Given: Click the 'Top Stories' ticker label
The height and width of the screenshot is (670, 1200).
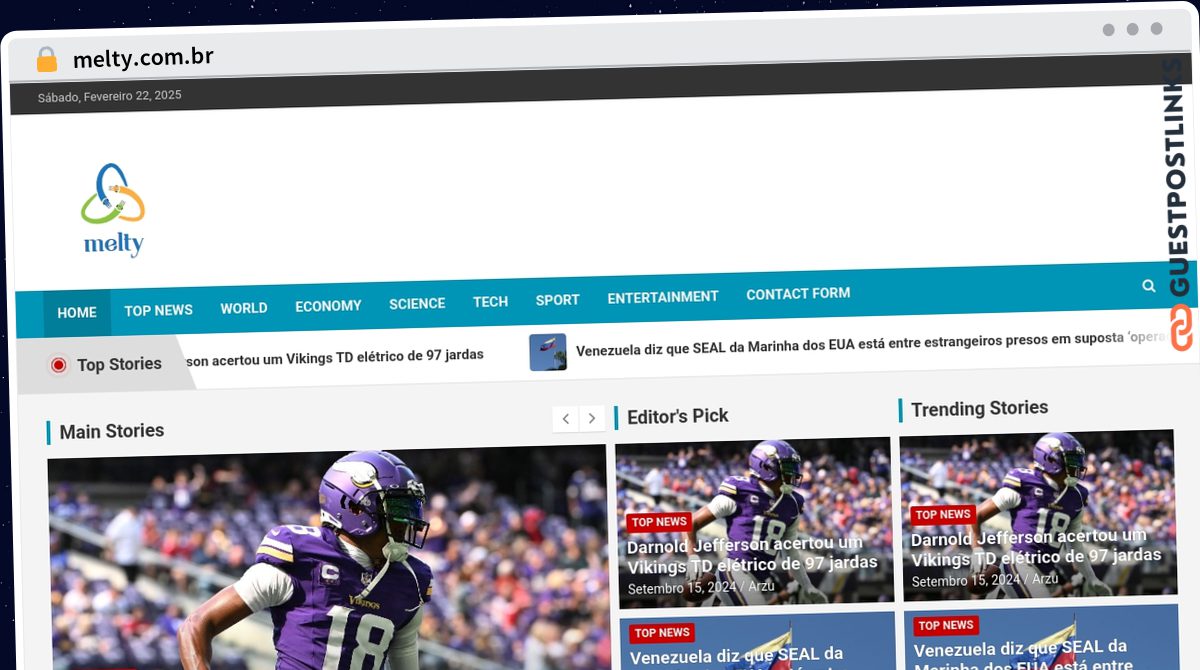Looking at the screenshot, I should 119,364.
